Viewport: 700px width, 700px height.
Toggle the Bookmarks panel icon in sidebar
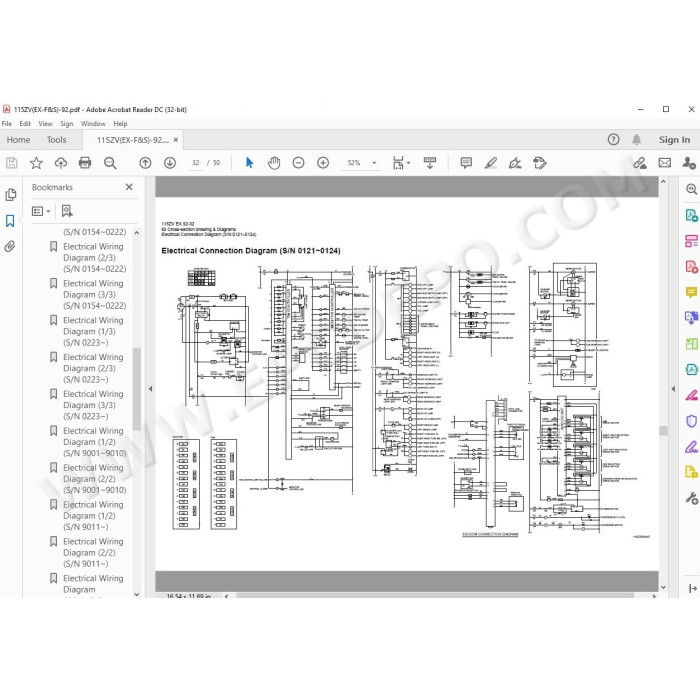click(10, 221)
